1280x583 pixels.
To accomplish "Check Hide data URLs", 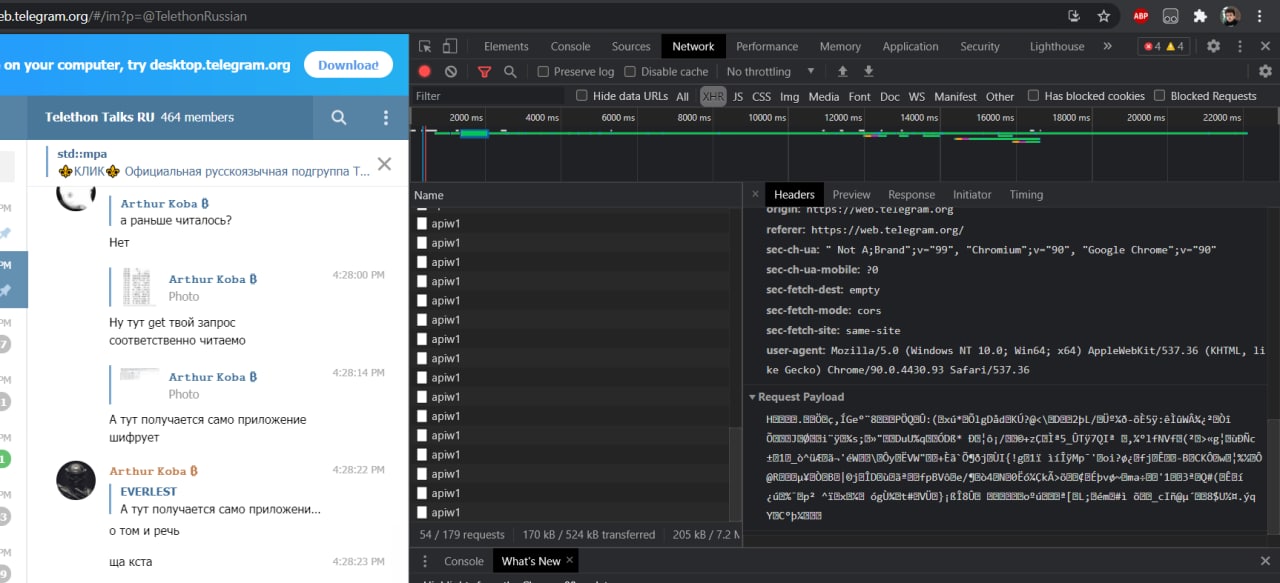I will tap(582, 96).
